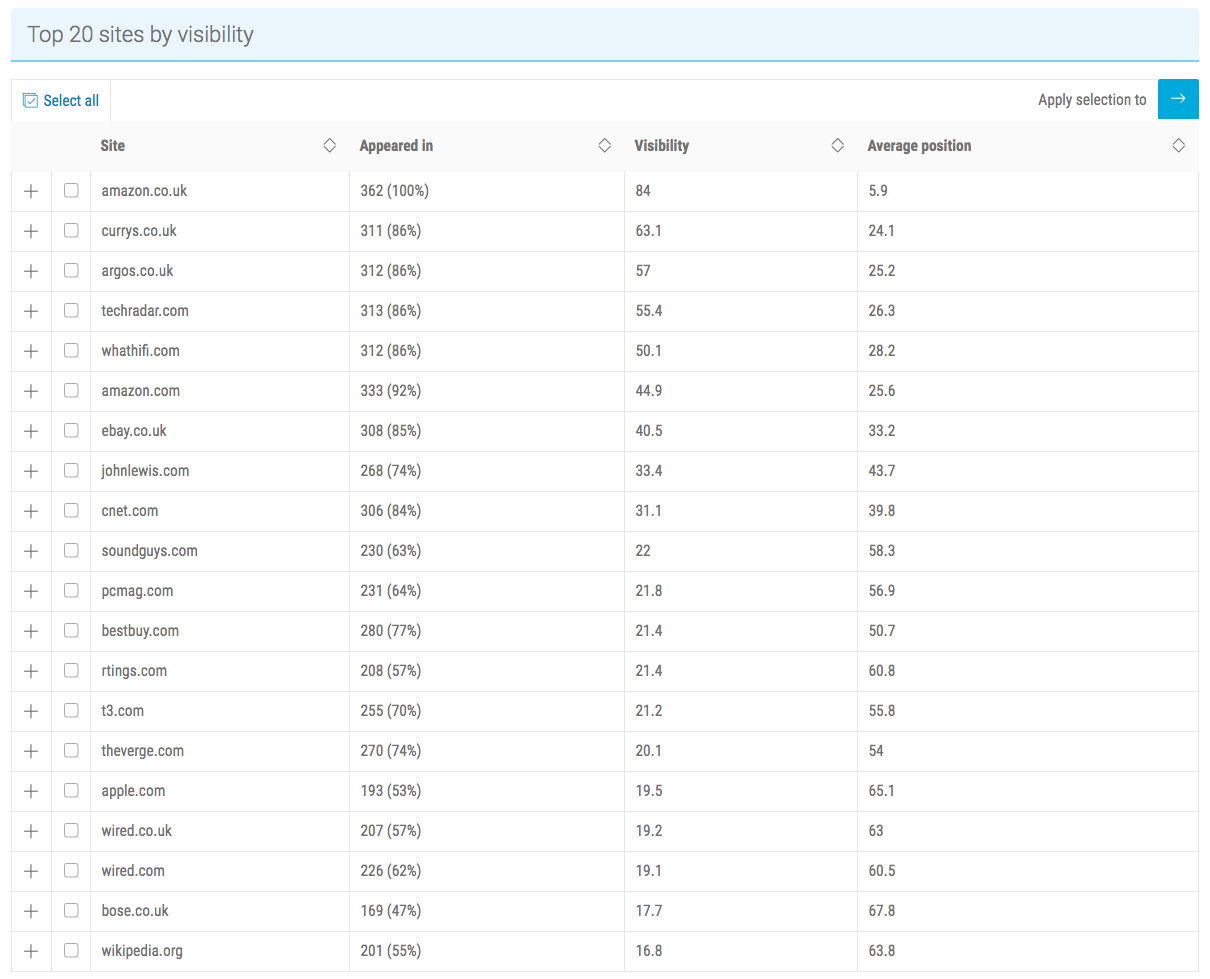Expand the whathifi.com row
The height and width of the screenshot is (979, 1210).
pyautogui.click(x=31, y=351)
